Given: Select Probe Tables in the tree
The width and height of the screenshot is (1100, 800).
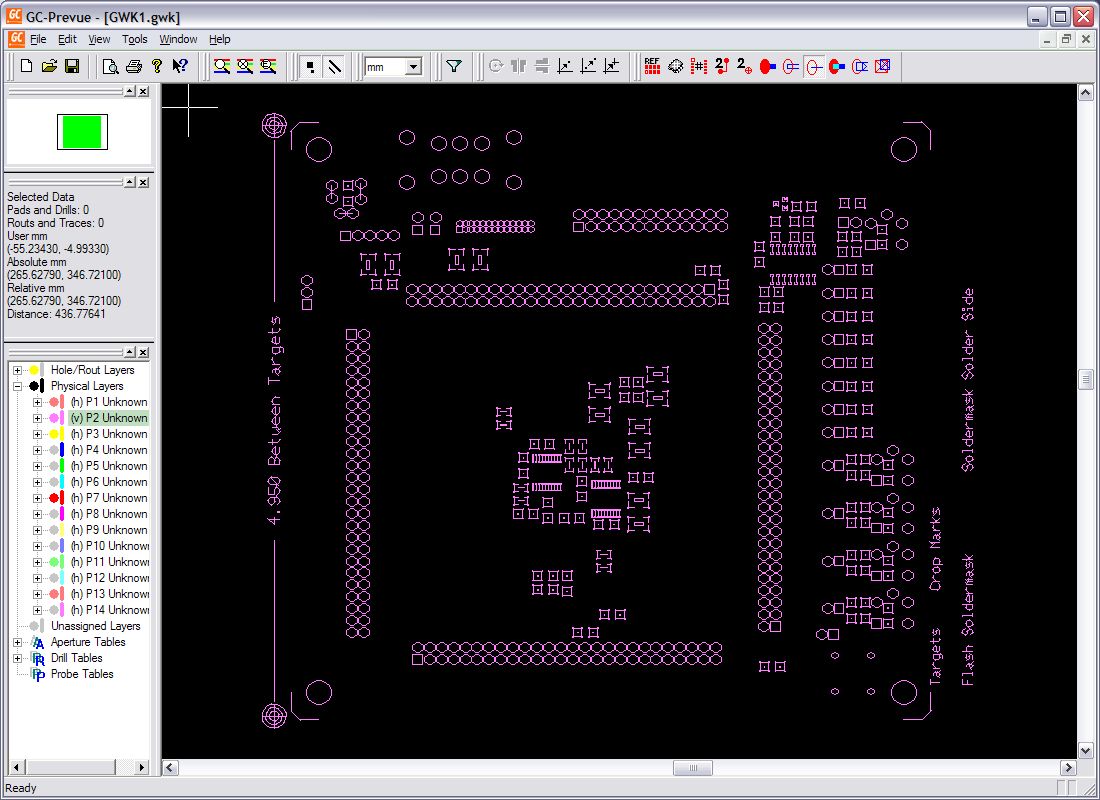Looking at the screenshot, I should (82, 674).
